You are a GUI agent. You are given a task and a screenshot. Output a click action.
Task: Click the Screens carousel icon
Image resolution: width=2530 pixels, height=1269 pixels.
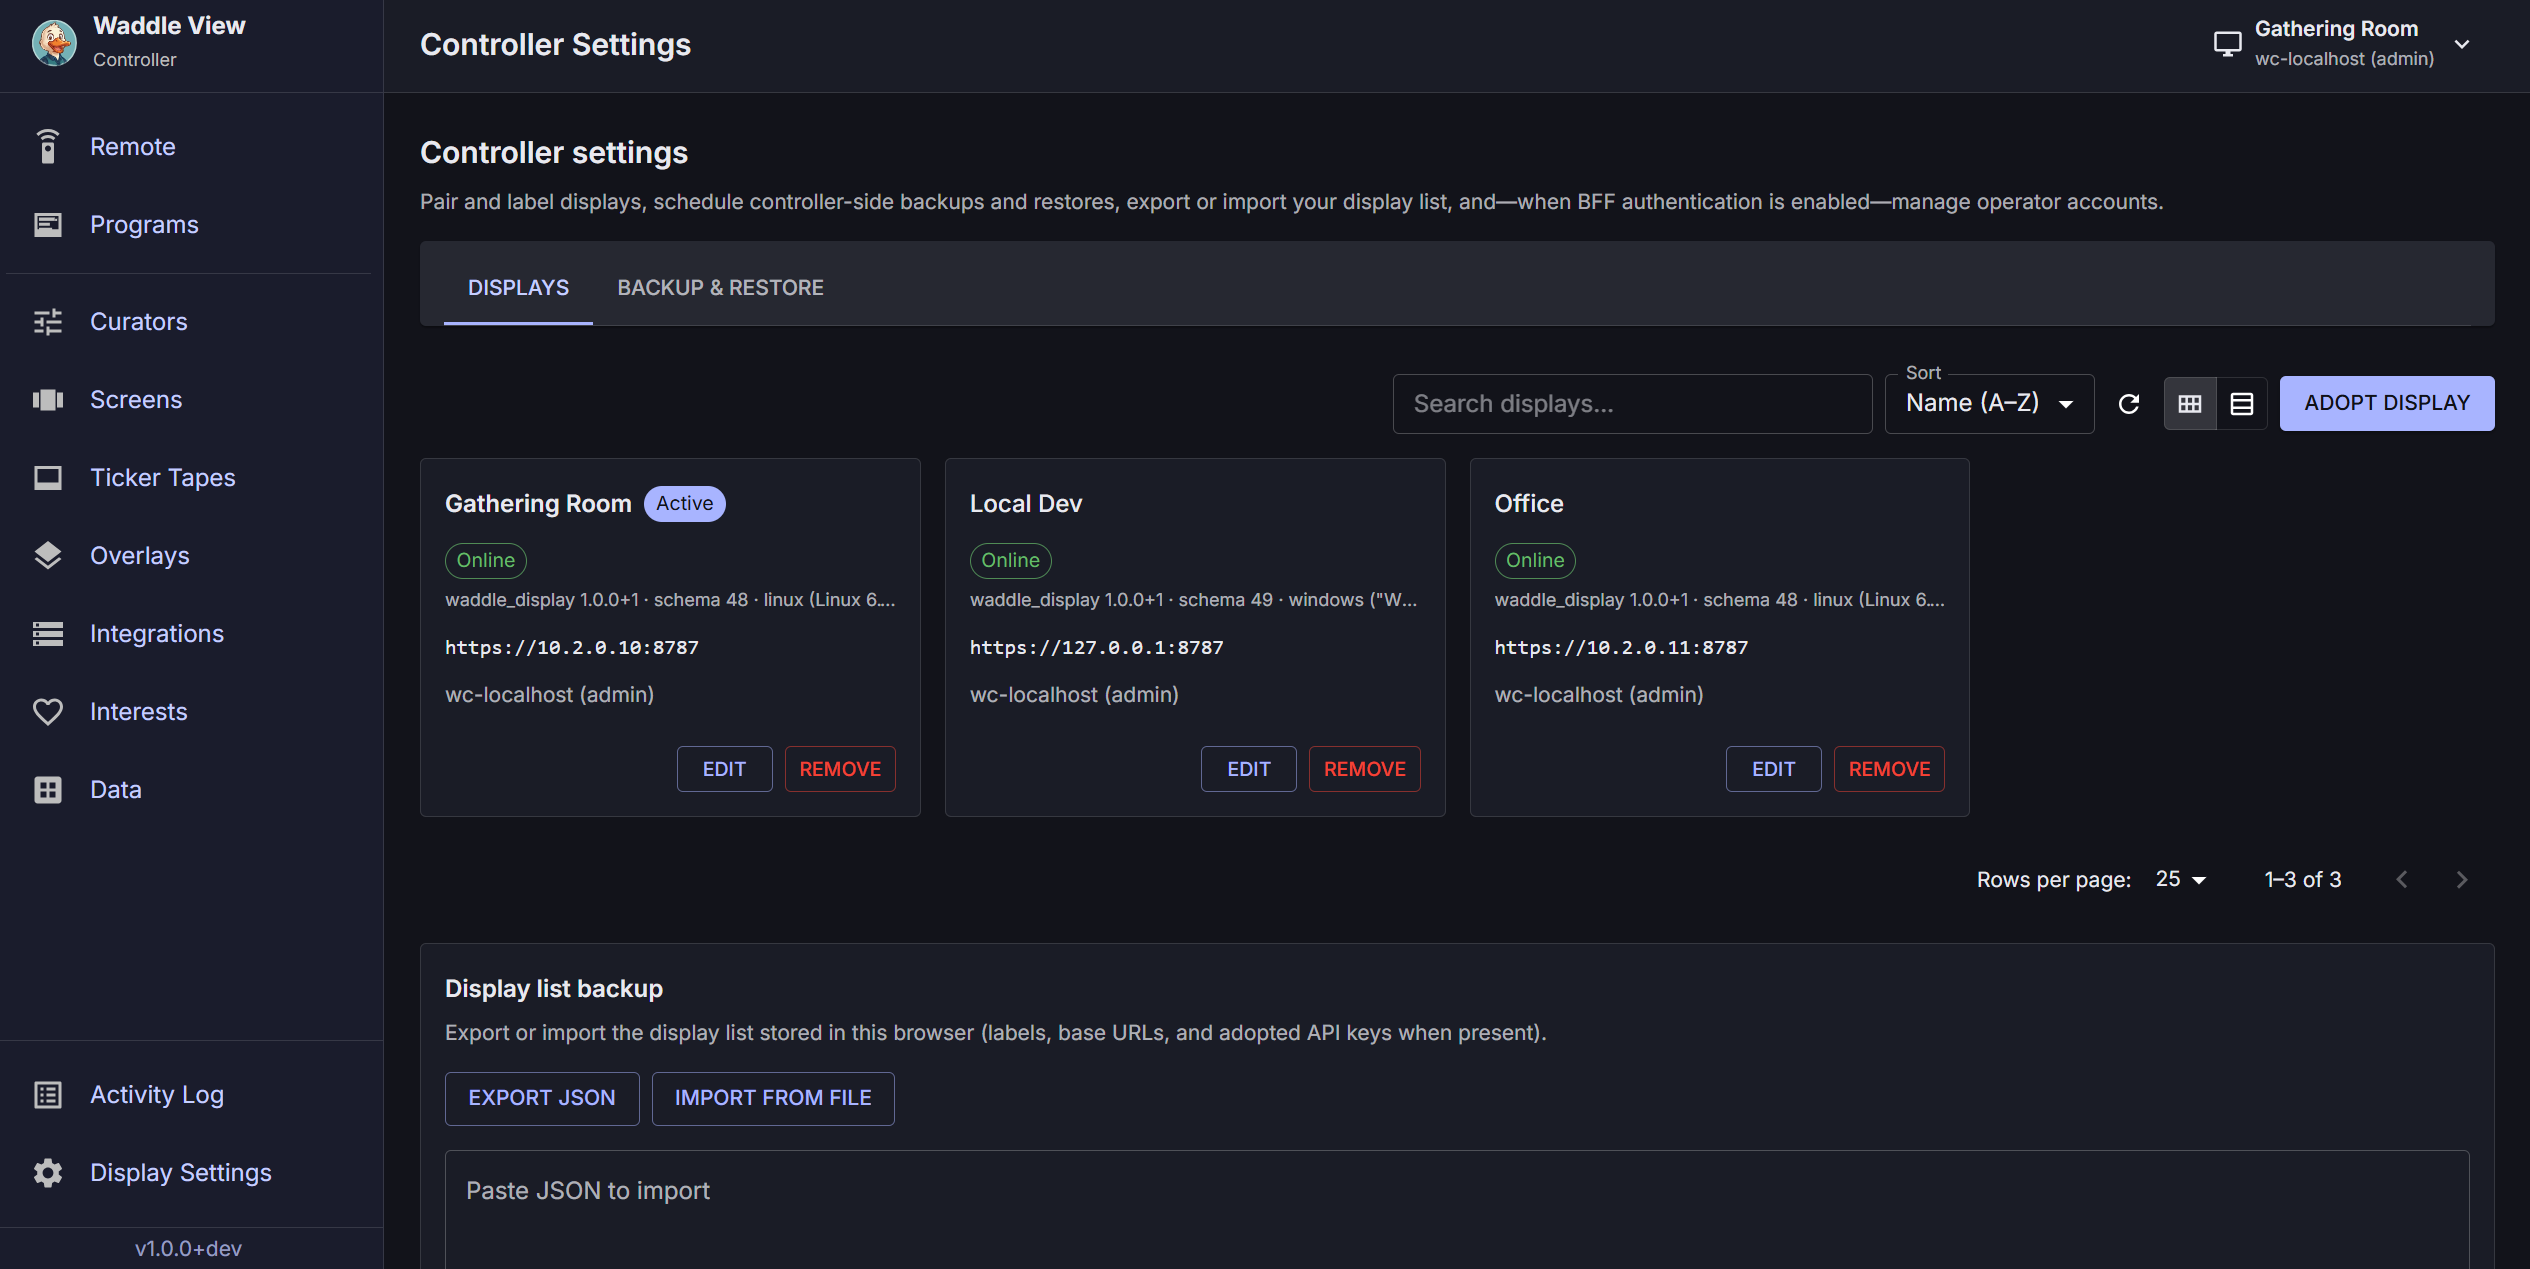48,399
